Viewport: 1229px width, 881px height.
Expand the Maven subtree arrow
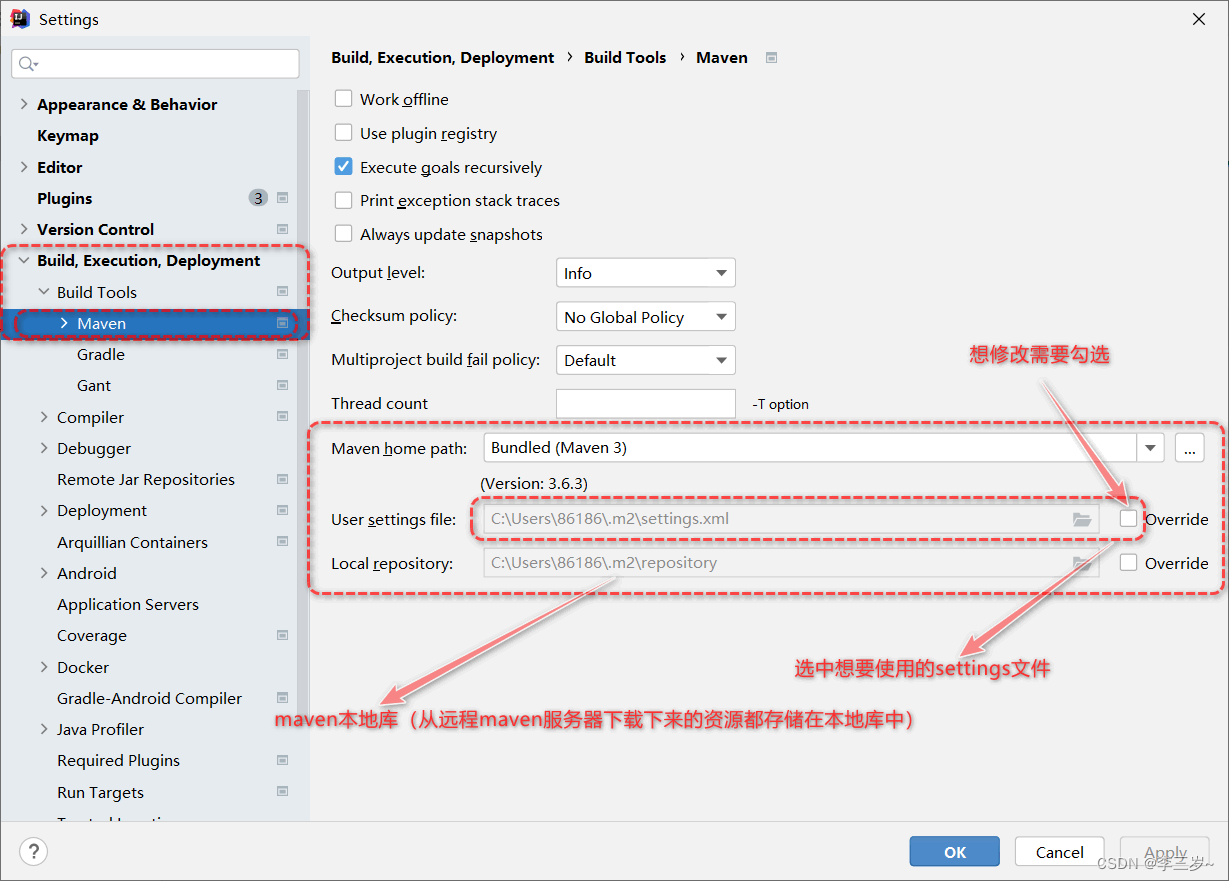pos(64,323)
